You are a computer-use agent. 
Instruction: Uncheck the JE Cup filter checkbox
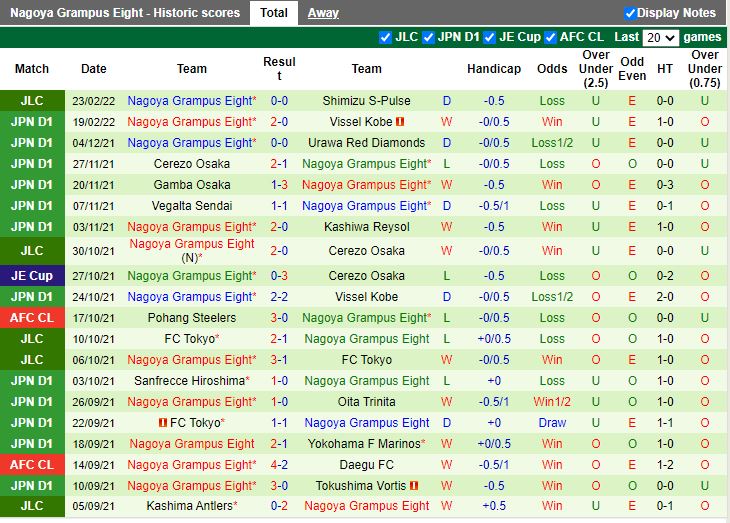tap(489, 37)
